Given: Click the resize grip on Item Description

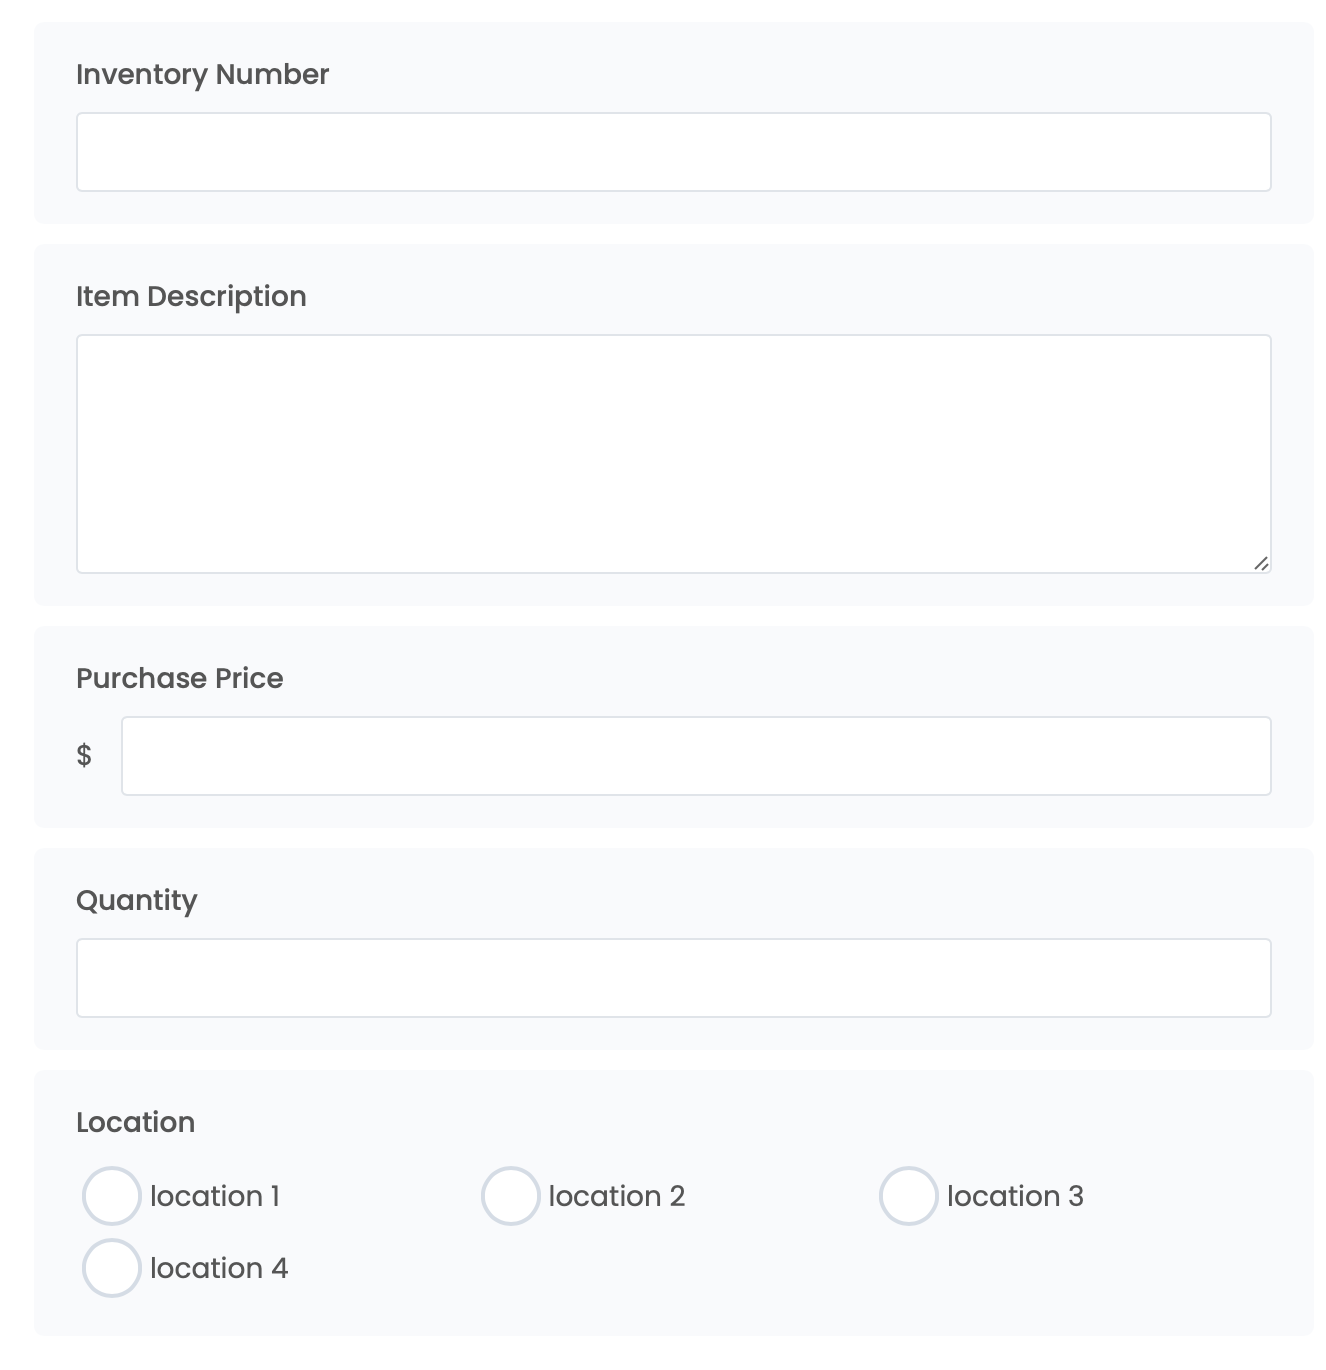Looking at the screenshot, I should click(1261, 564).
